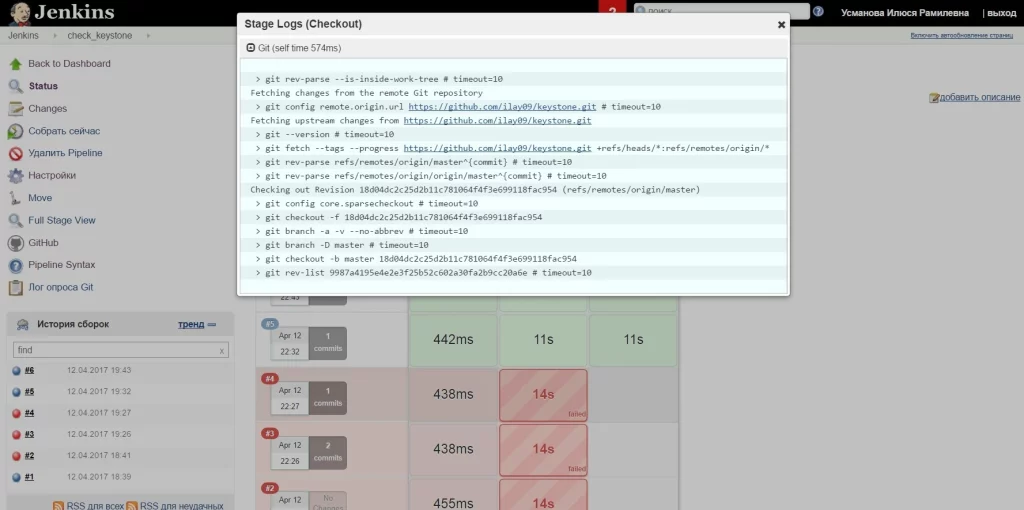Click the Status magnifier icon
Screen dimensions: 1024x510
click(x=16, y=86)
